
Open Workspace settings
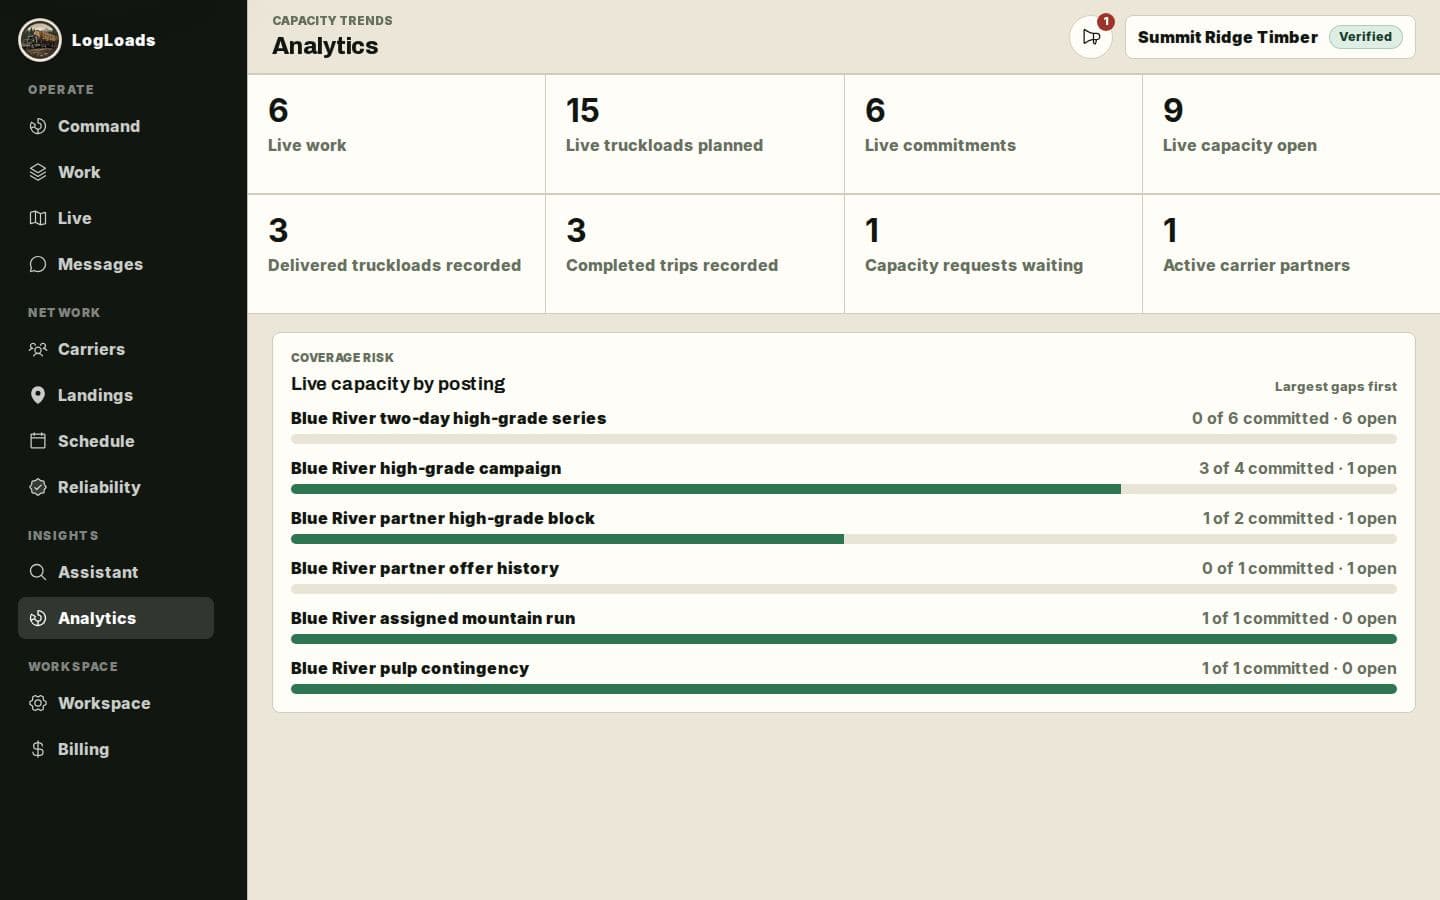116,703
